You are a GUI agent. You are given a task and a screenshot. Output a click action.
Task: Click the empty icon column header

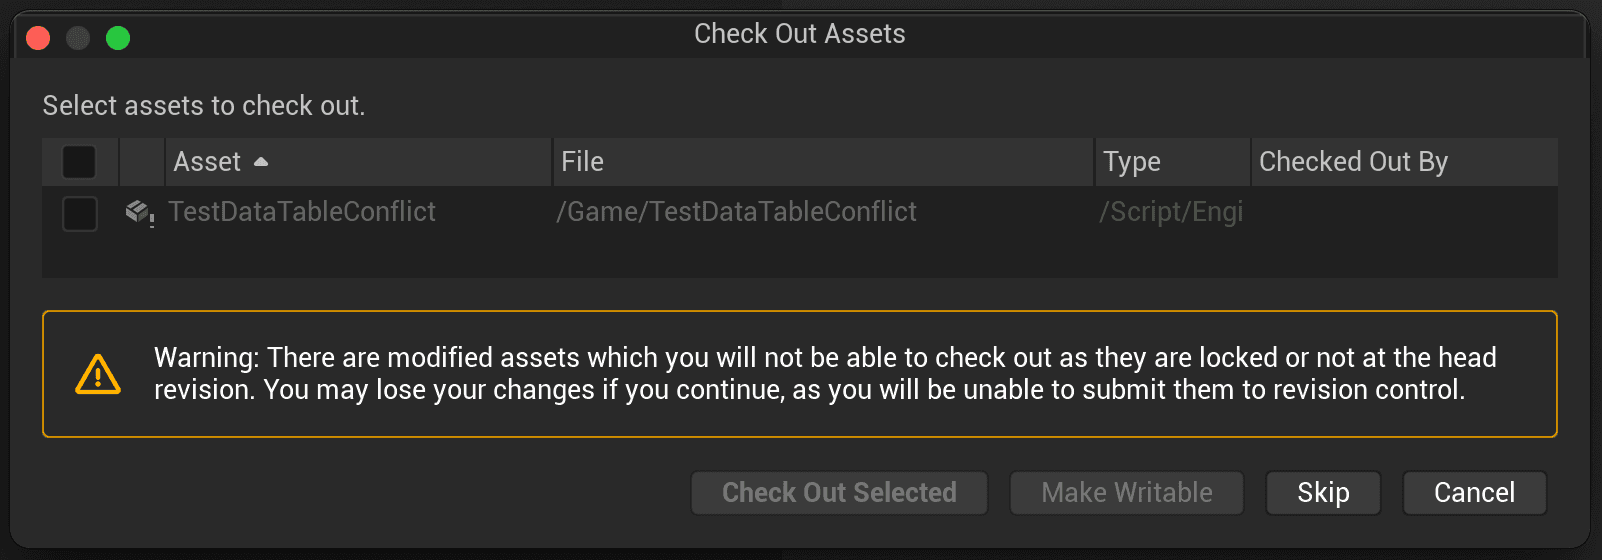click(x=142, y=162)
